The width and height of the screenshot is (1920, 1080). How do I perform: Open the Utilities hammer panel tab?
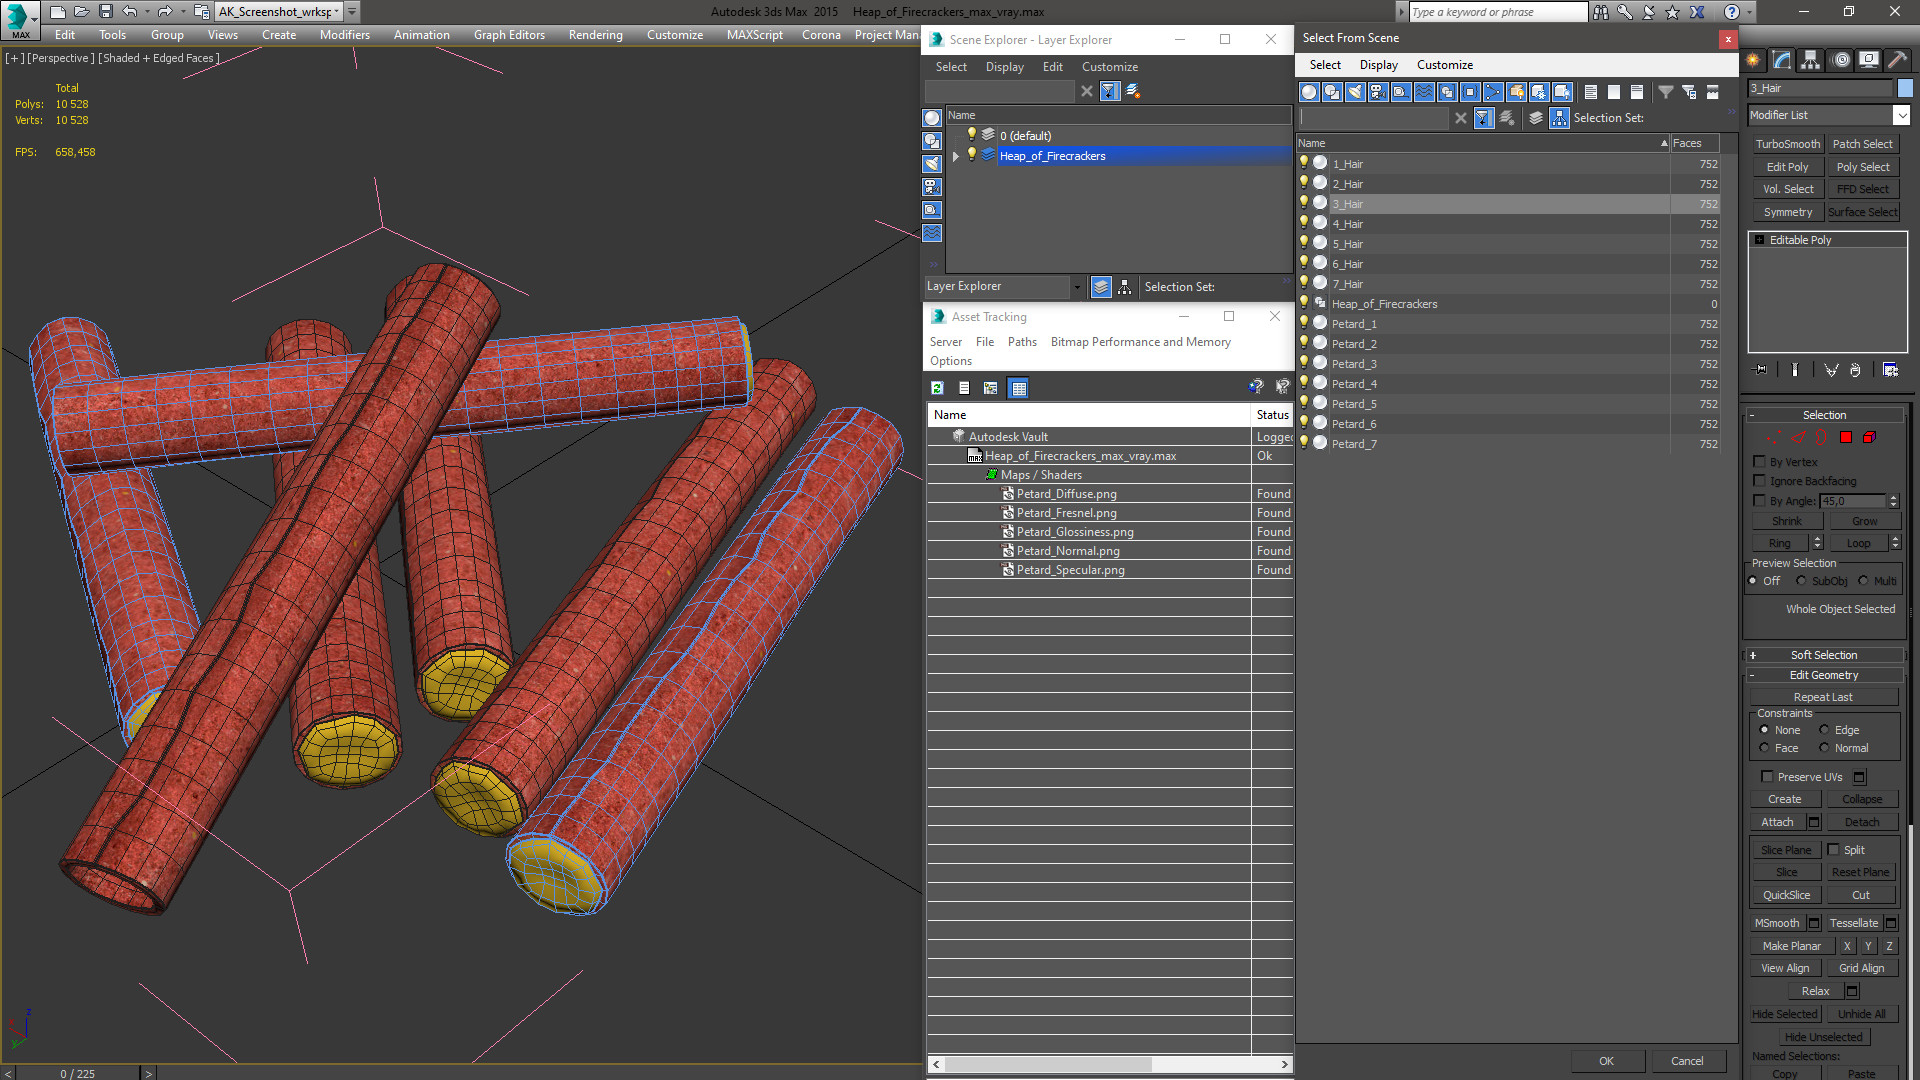pyautogui.click(x=1897, y=61)
